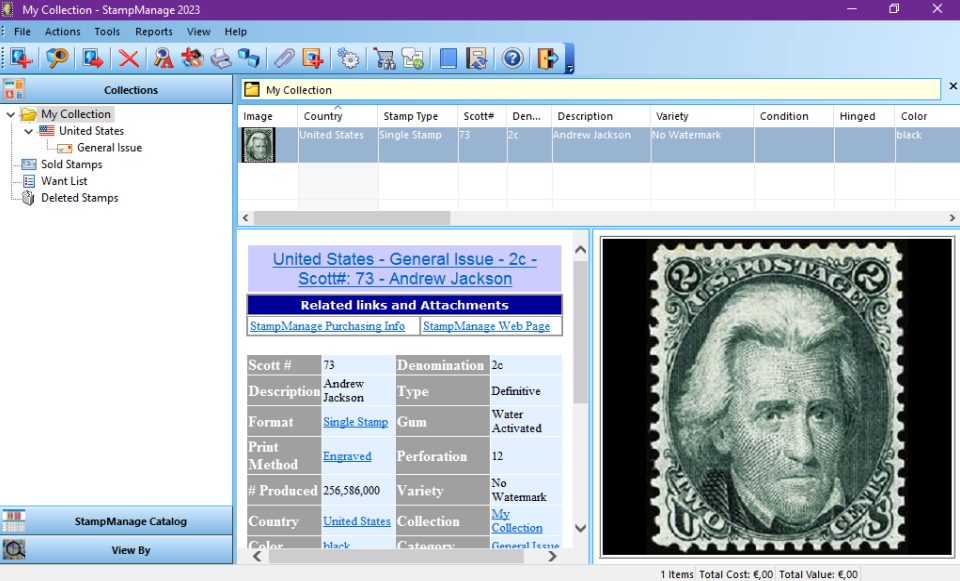Click the My Collection link in details

[x=517, y=521]
